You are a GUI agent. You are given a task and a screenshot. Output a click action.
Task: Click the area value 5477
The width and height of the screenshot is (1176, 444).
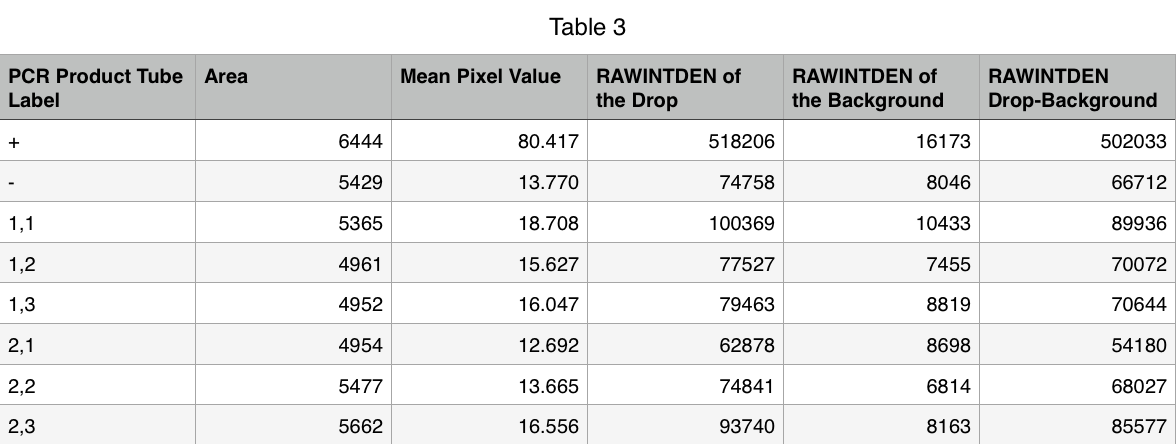(360, 386)
